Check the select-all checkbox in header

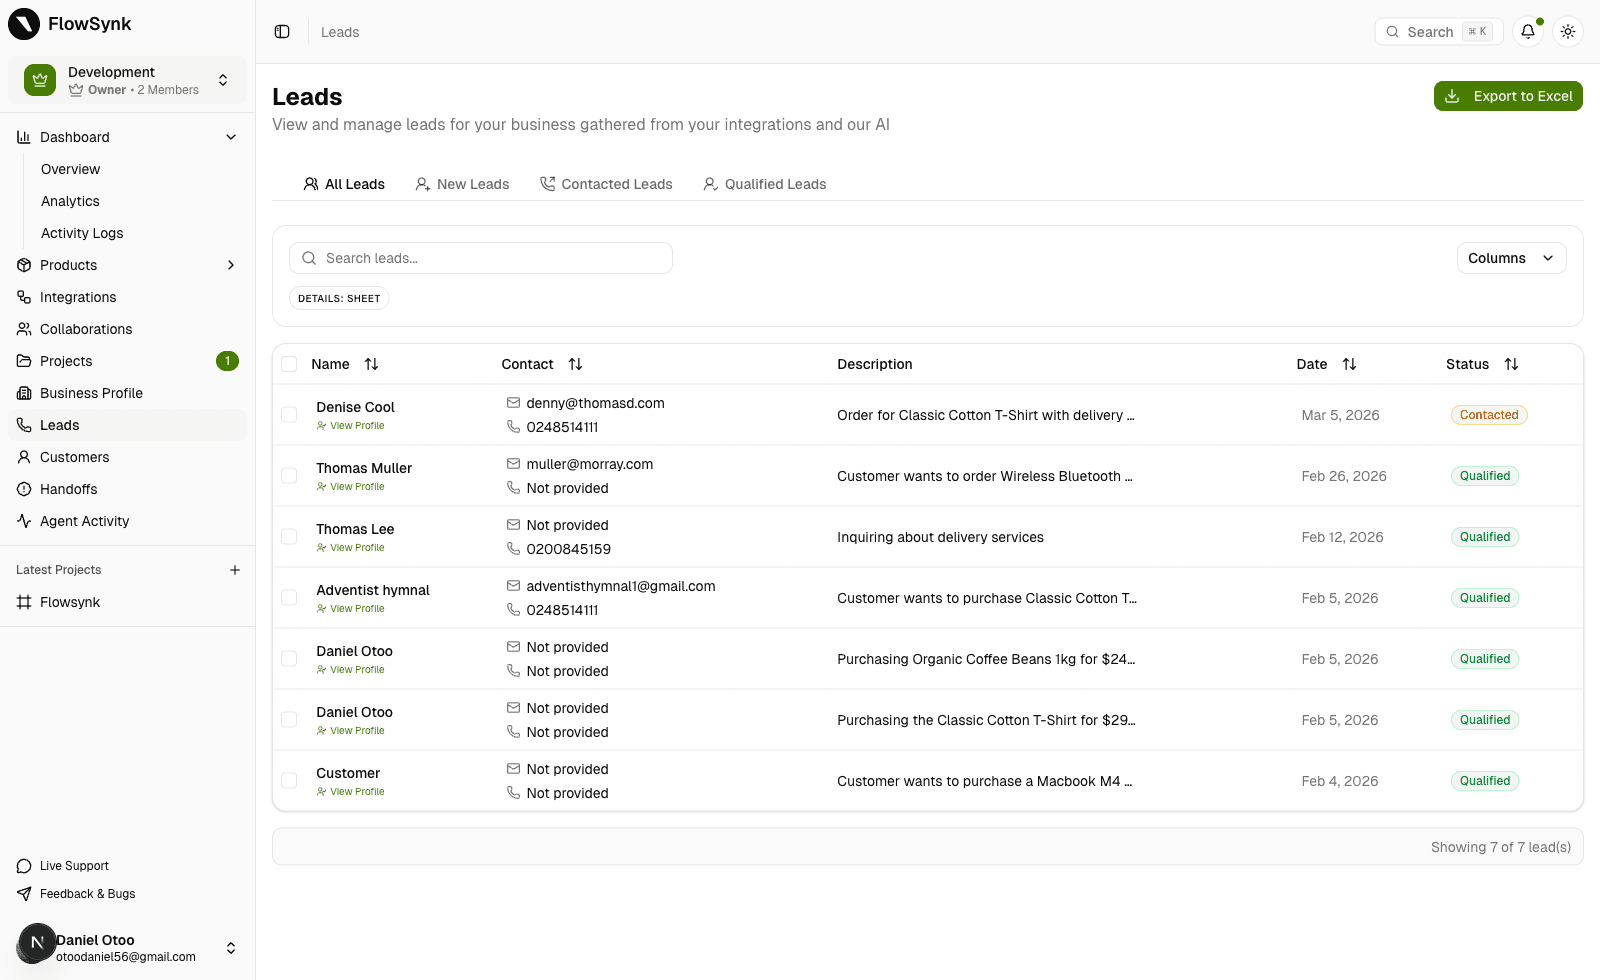click(289, 364)
